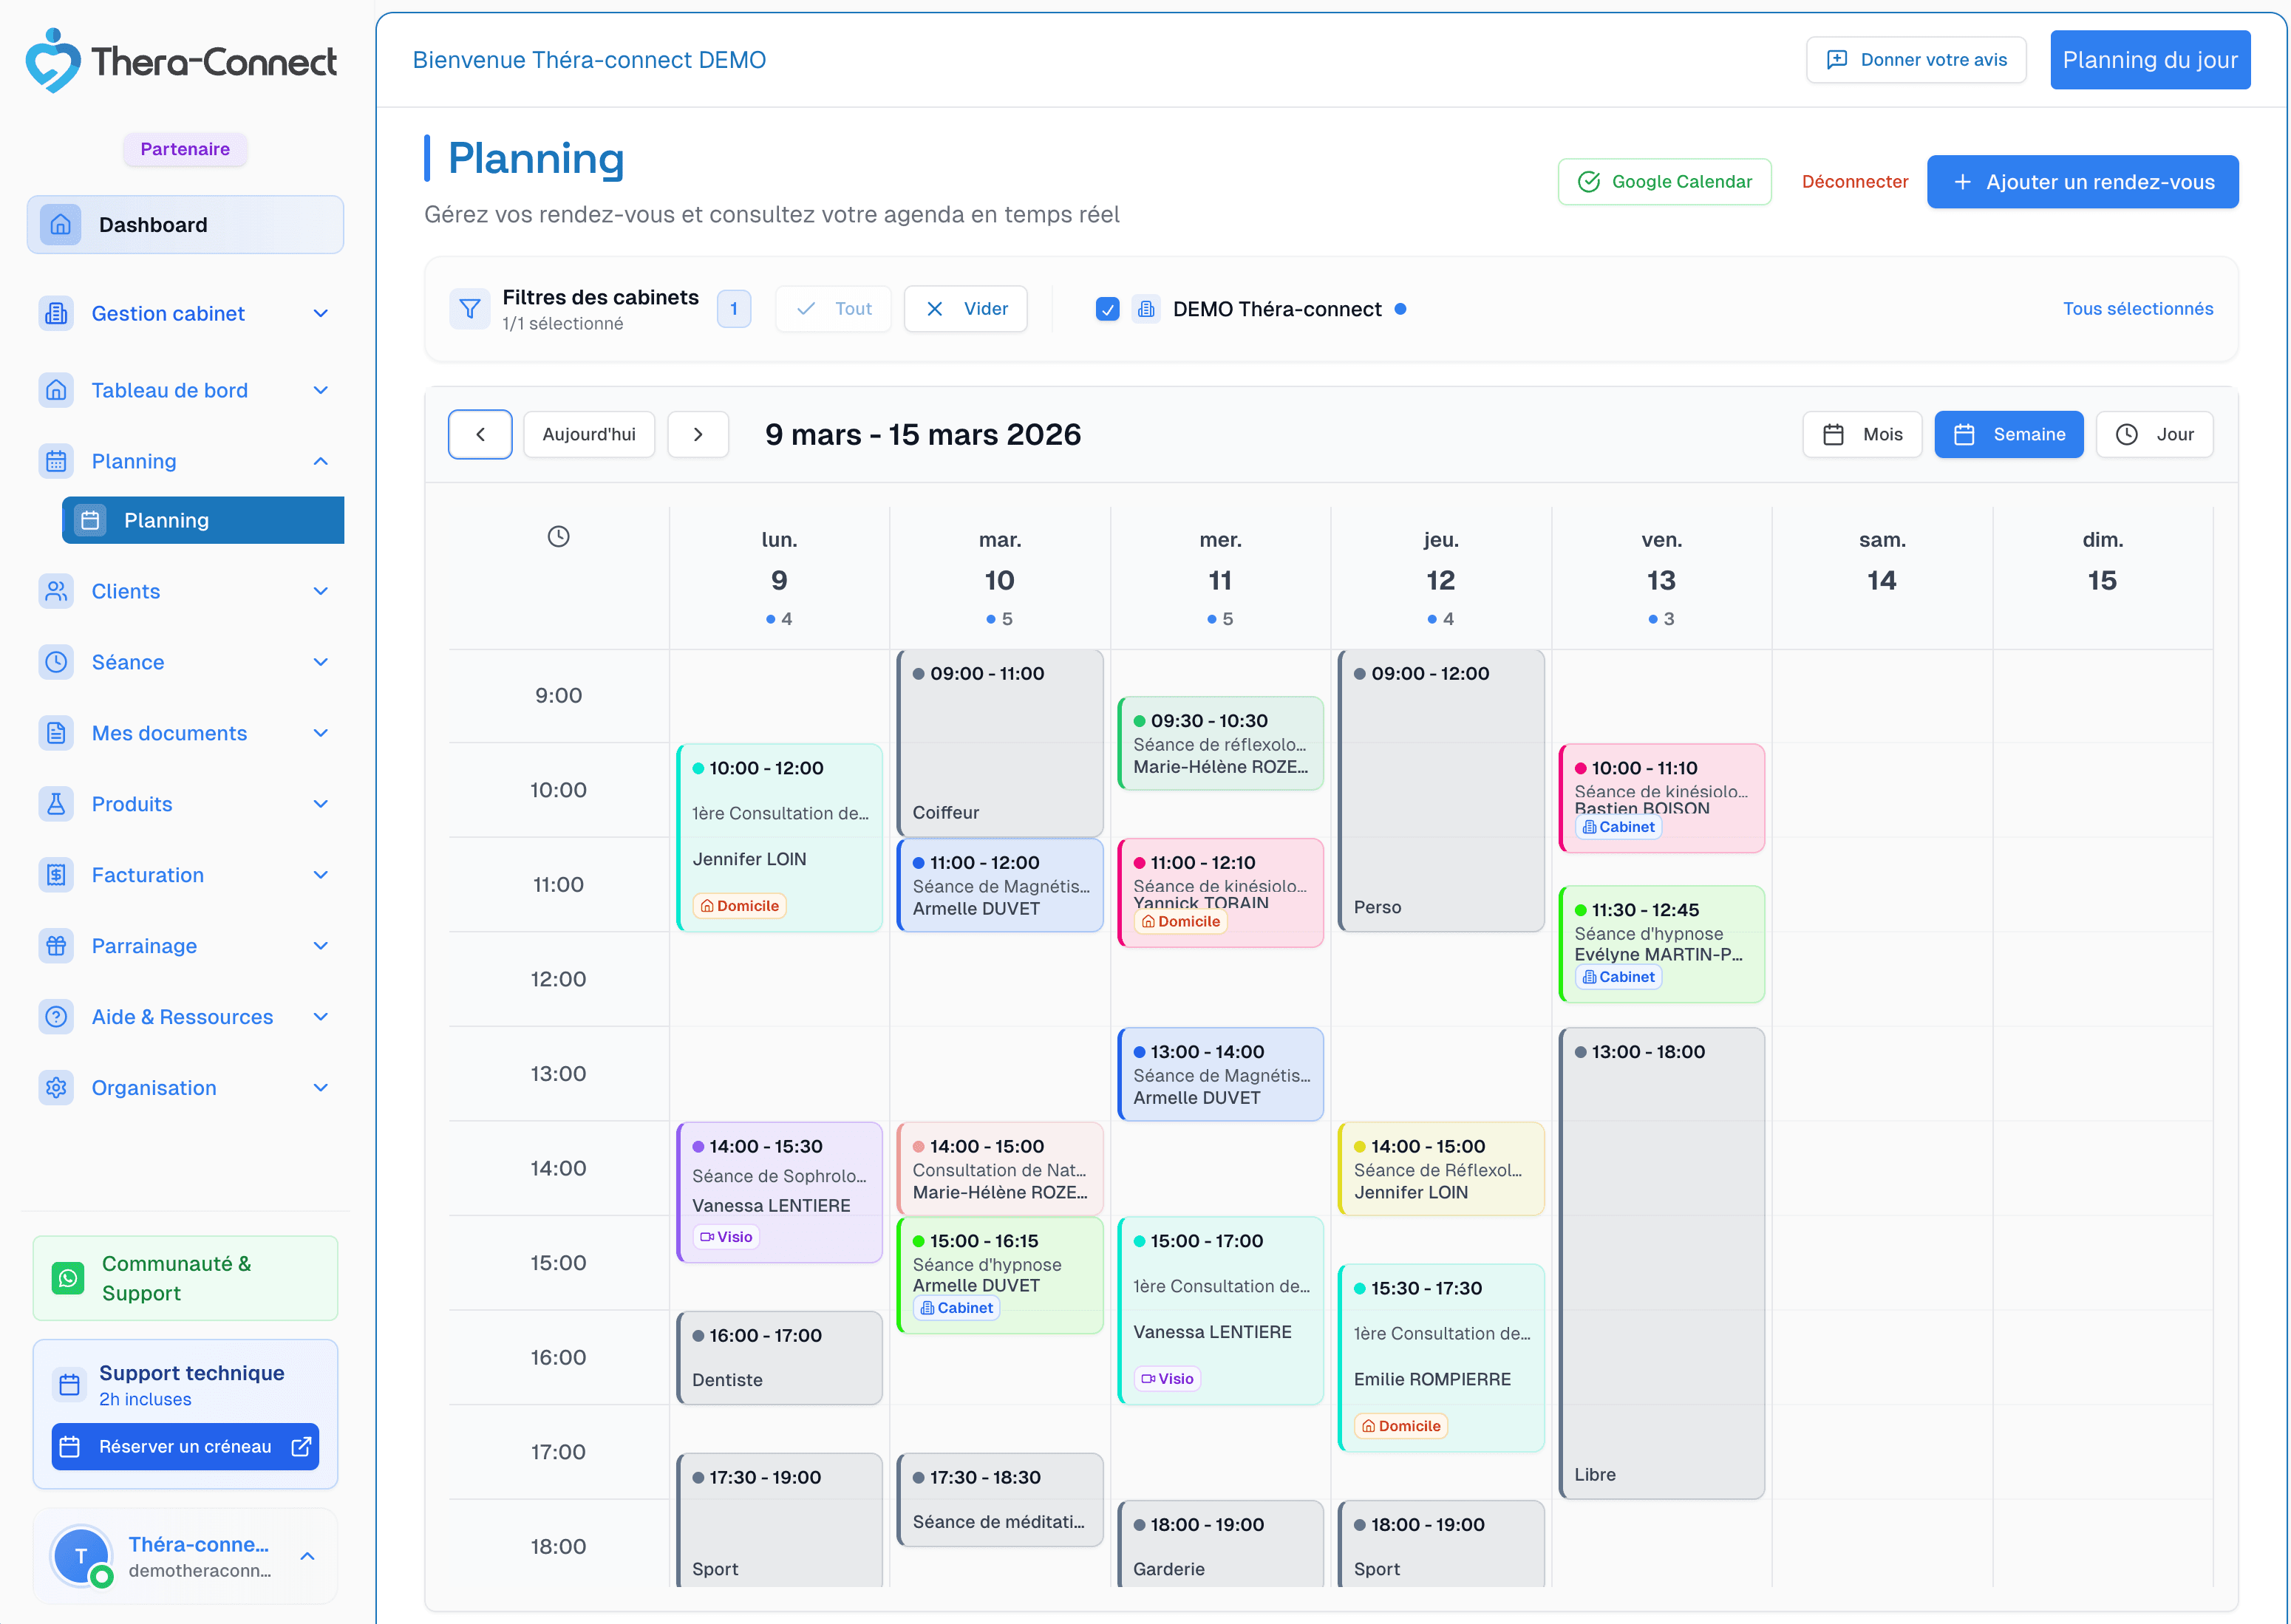This screenshot has height=1624, width=2291.
Task: Click the funnel filter icon
Action: click(470, 309)
